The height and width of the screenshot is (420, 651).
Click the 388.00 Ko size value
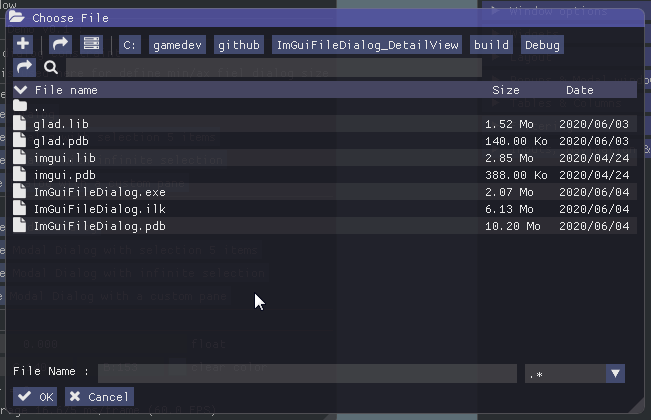tap(516, 175)
